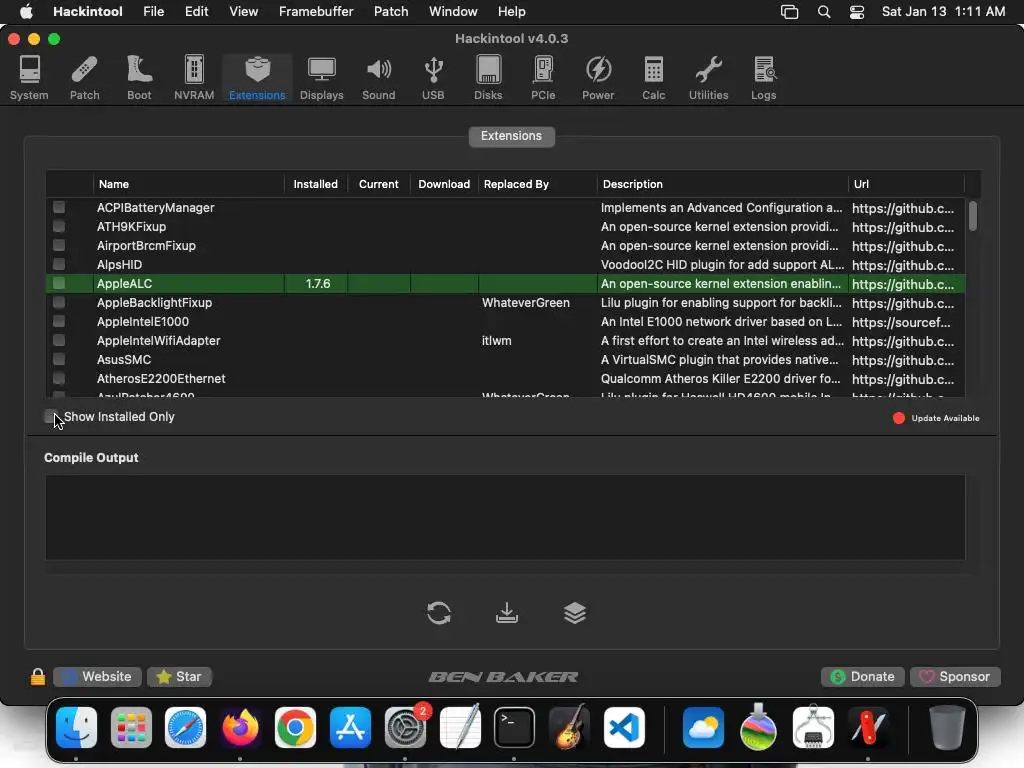The height and width of the screenshot is (768, 1024).
Task: Select the AppleALC installed version 1.7.6
Action: tap(317, 283)
